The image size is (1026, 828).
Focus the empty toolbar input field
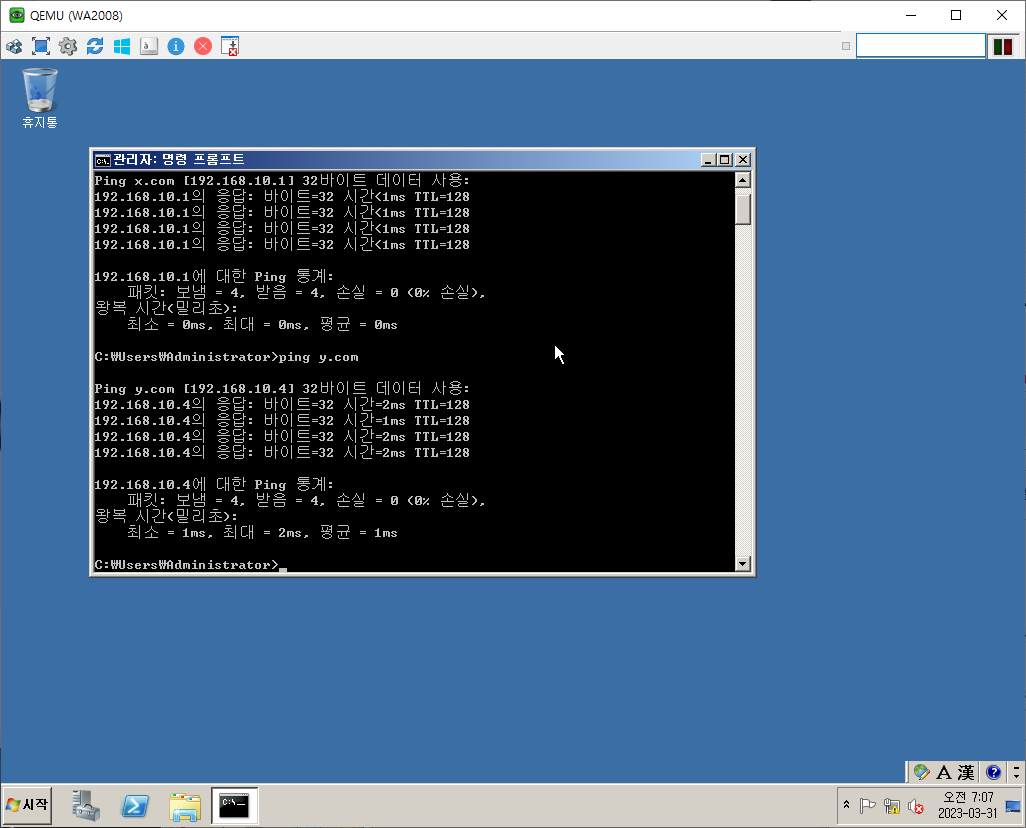point(921,46)
